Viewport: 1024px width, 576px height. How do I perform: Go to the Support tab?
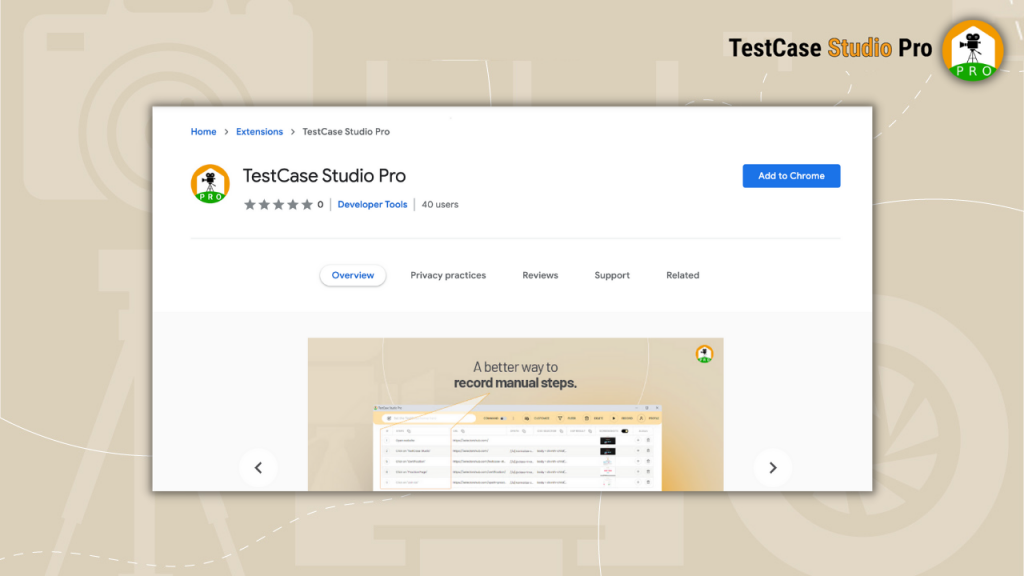coord(612,275)
